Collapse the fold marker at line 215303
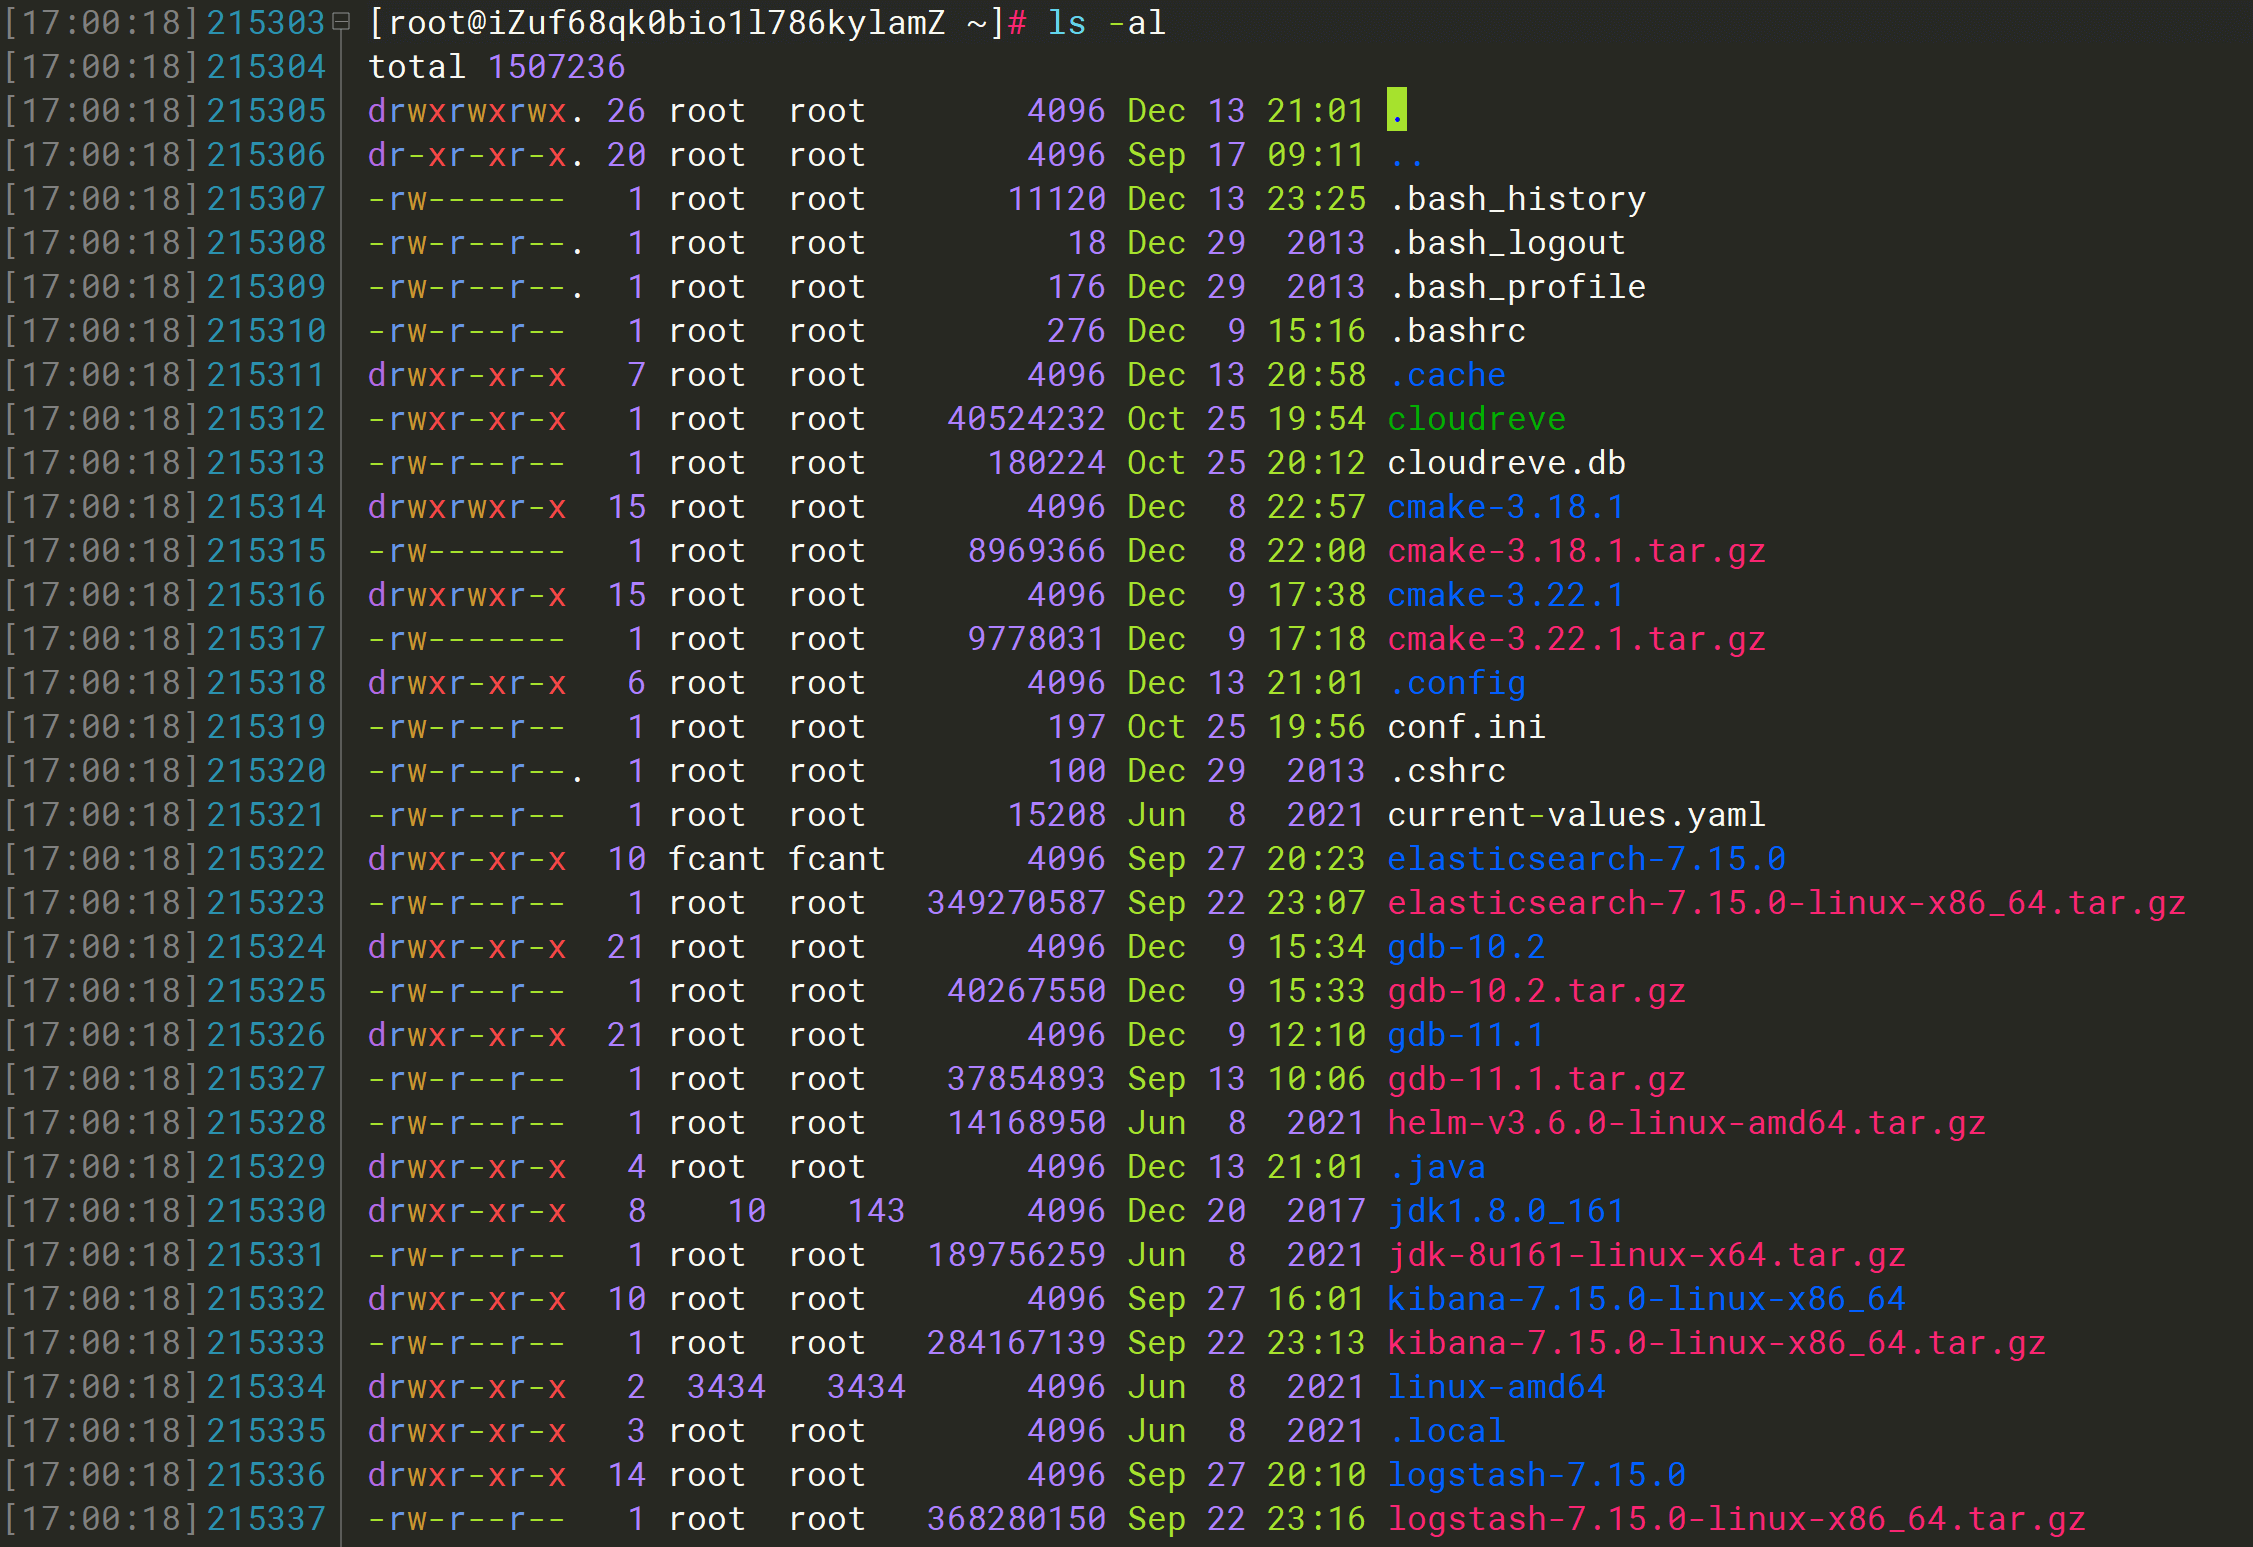Image resolution: width=2253 pixels, height=1547 pixels. [341, 21]
